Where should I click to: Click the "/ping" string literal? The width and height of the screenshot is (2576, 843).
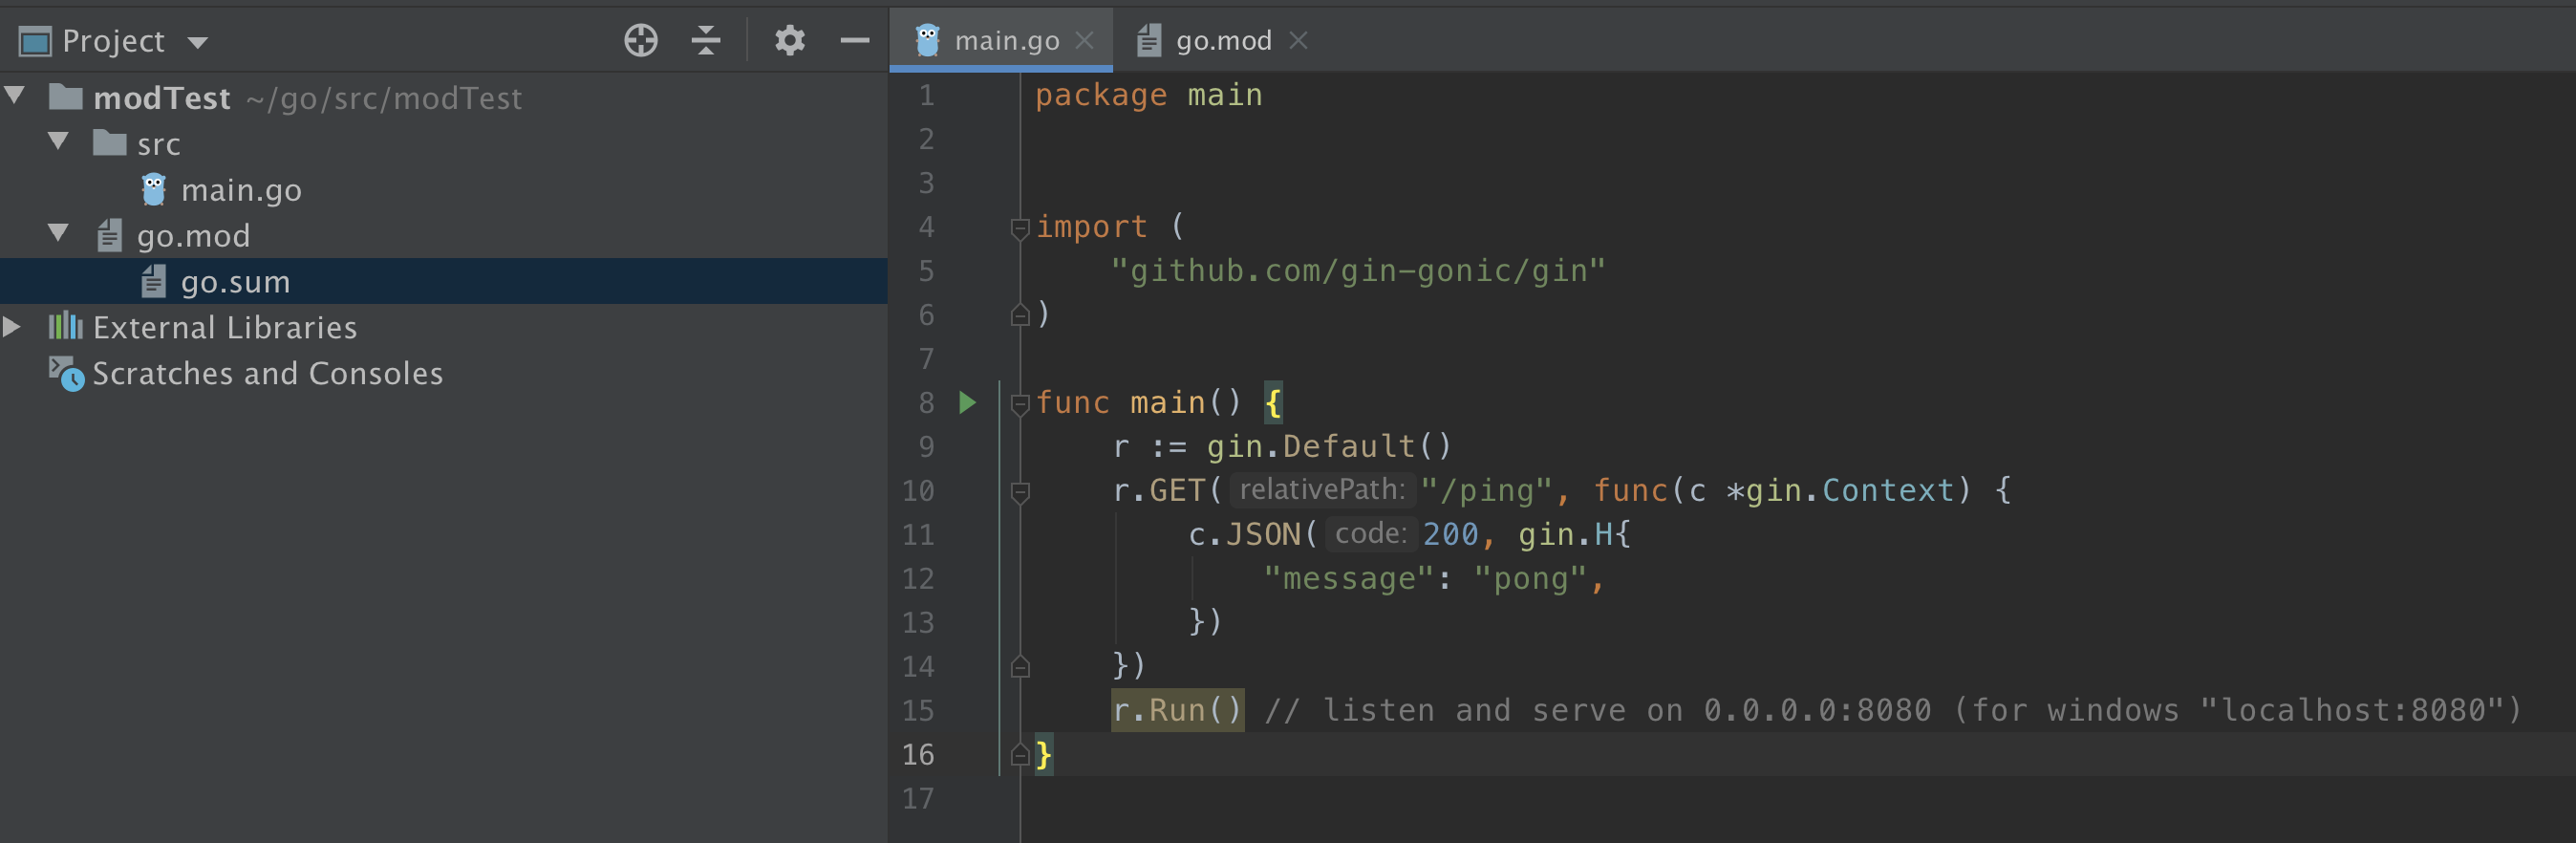pyautogui.click(x=1486, y=491)
